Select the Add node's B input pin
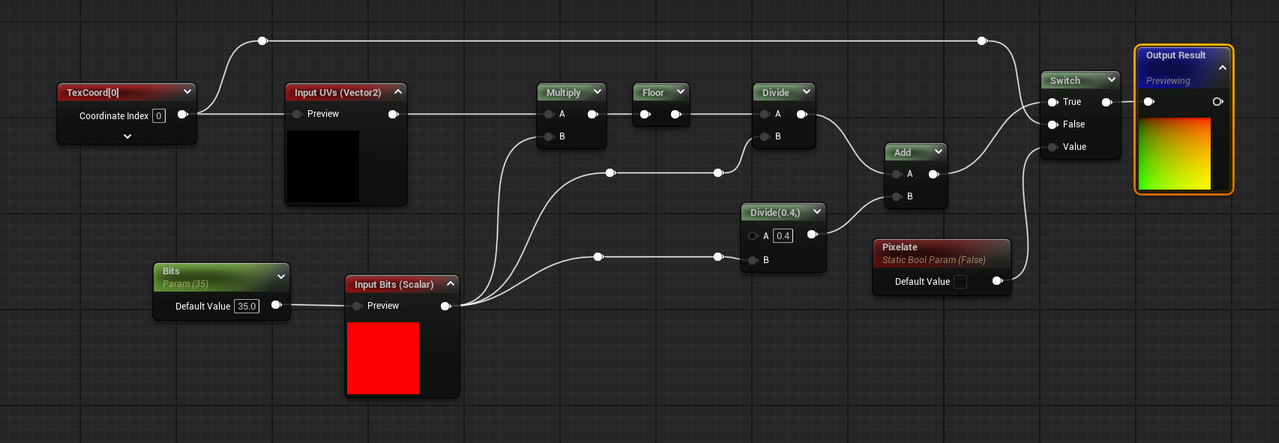Viewport: 1279px width, 443px height. point(897,196)
